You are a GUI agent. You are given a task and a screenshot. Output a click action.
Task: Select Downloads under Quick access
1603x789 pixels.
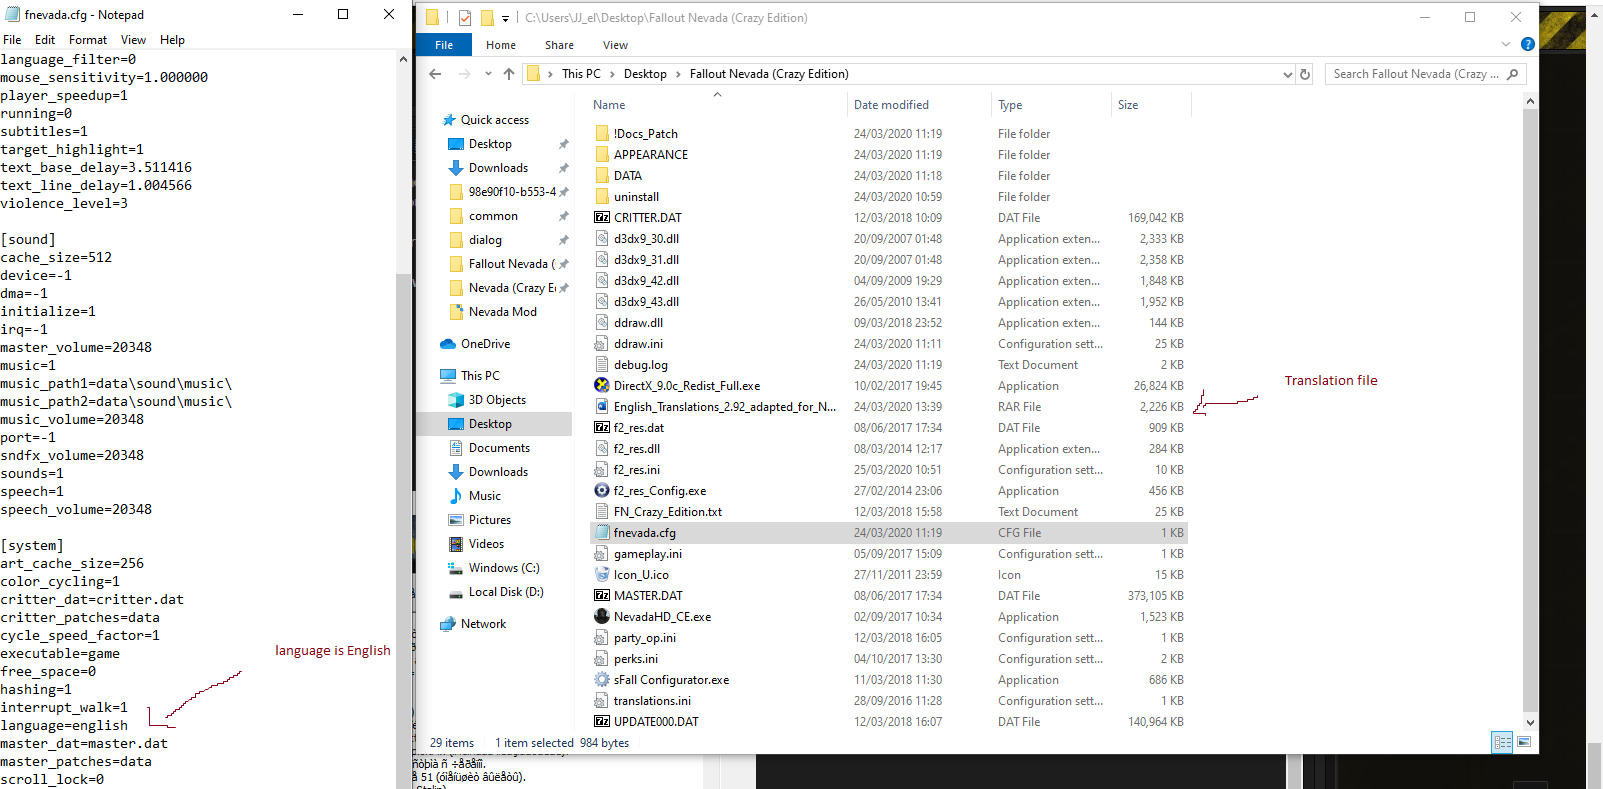498,168
